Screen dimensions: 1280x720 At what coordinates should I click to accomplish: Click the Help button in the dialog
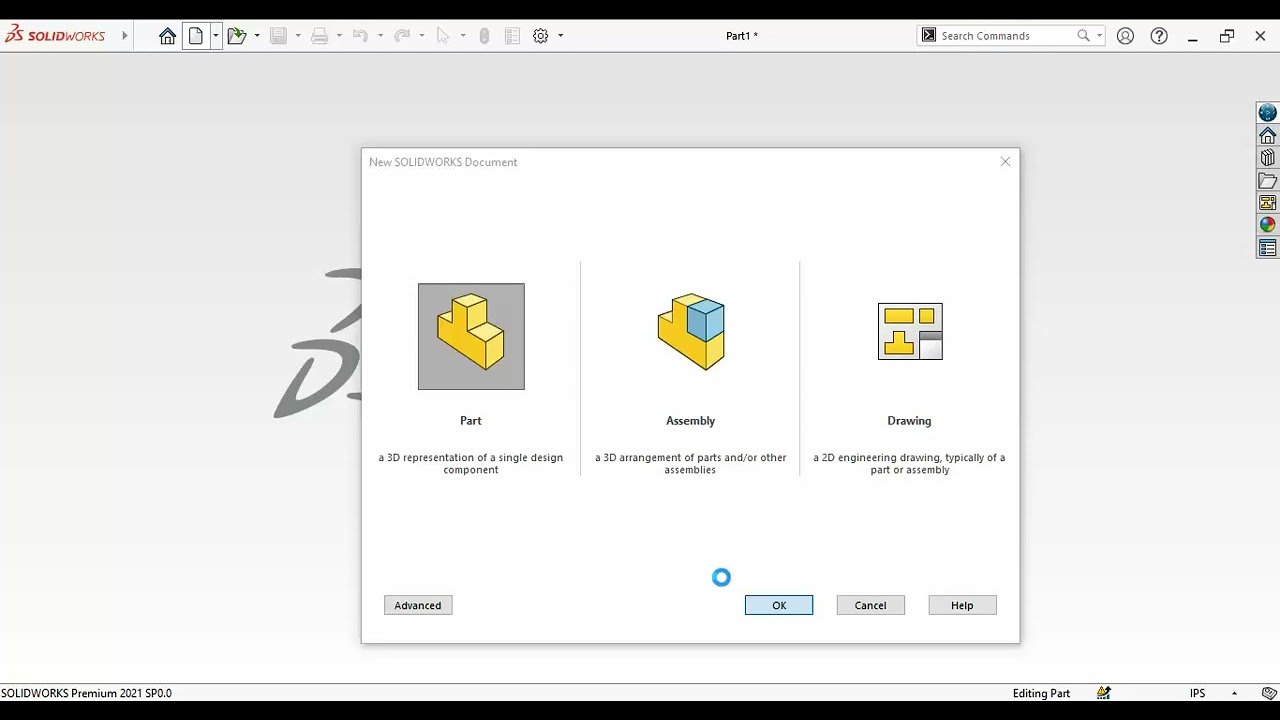(x=962, y=605)
